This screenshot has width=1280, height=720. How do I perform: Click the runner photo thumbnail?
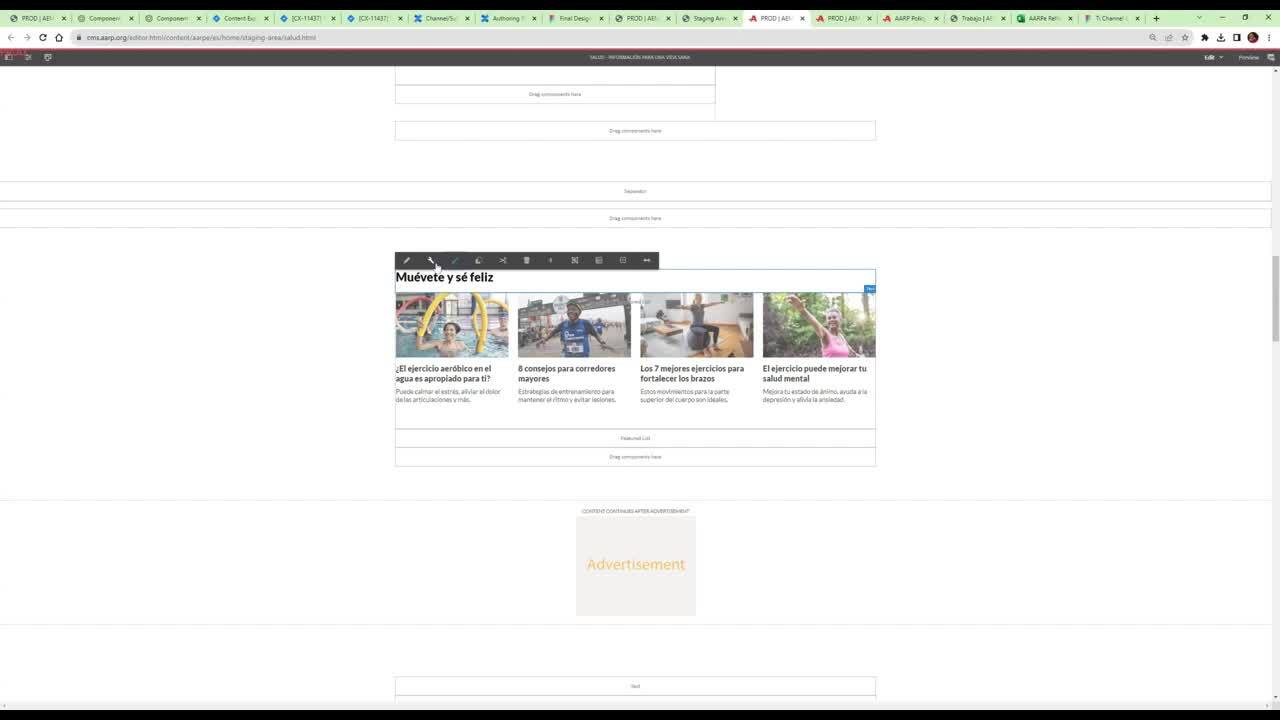tap(574, 325)
